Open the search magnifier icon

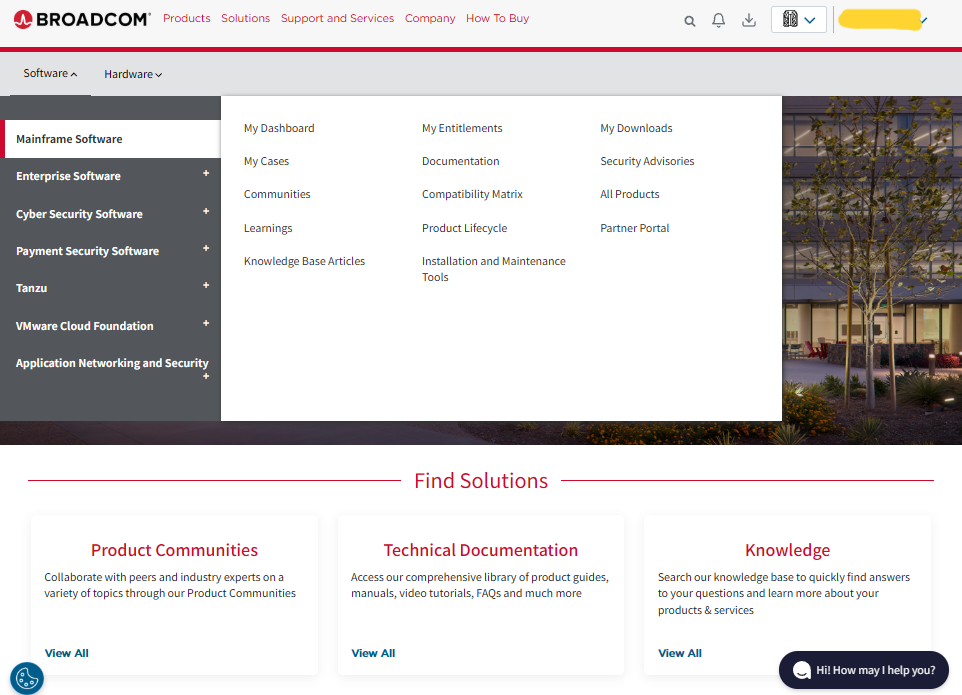690,21
